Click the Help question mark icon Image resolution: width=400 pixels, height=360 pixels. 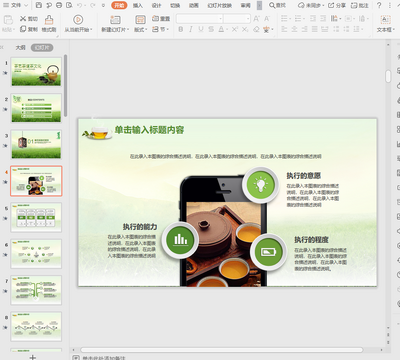(x=379, y=5)
